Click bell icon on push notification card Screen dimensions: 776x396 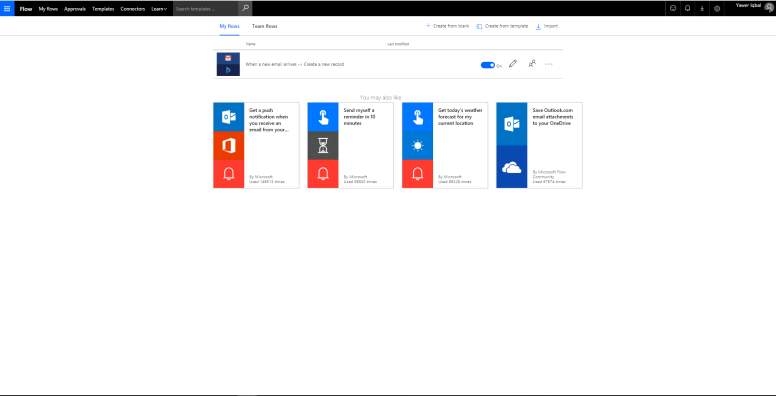[229, 174]
